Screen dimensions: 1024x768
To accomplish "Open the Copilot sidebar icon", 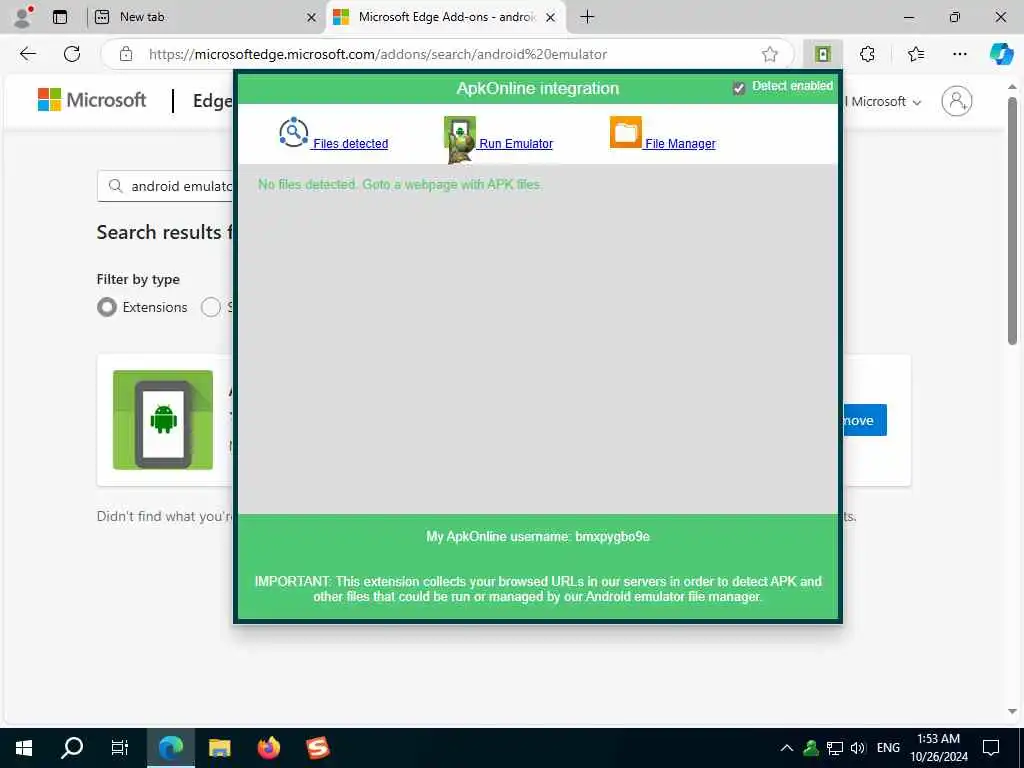I will [1000, 54].
